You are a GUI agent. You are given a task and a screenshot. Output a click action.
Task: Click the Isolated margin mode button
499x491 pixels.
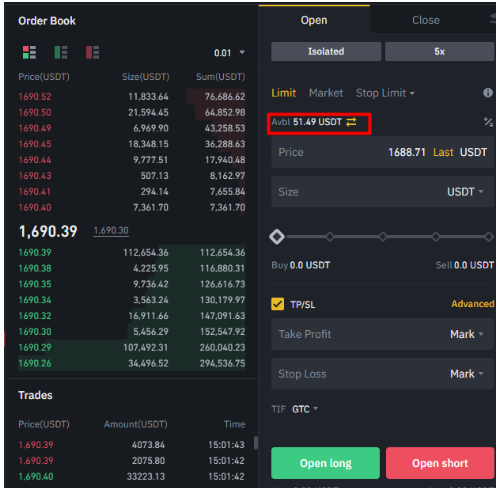point(326,52)
